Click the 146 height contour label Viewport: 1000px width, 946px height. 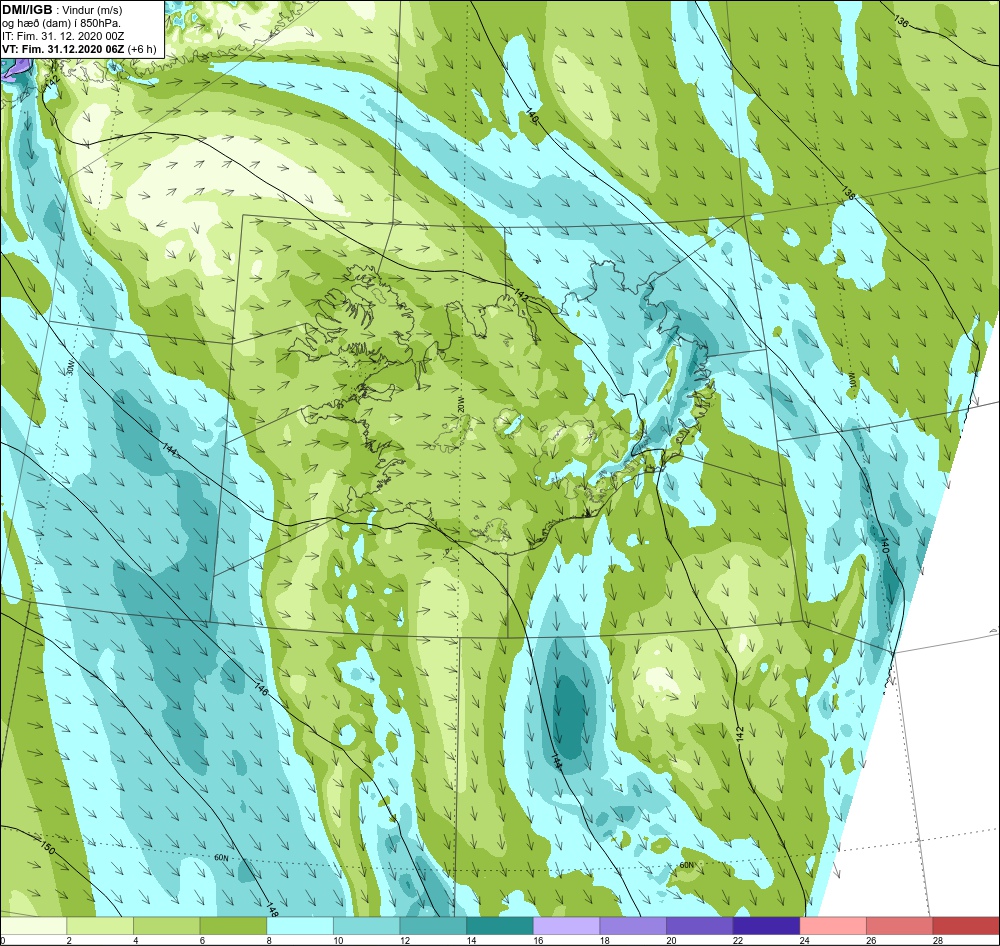(261, 690)
